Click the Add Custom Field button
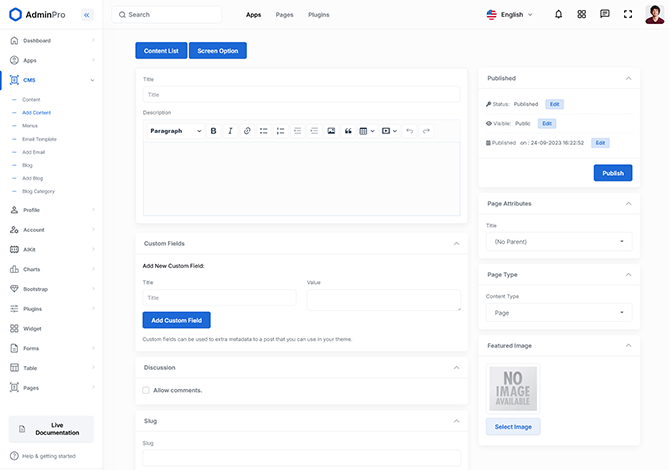670x470 pixels. 176,320
